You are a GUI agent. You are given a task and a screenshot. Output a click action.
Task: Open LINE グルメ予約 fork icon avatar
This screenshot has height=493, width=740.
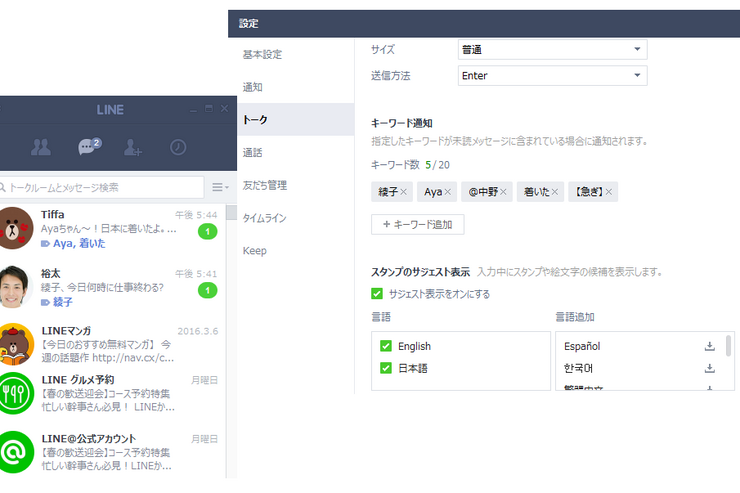click(16, 393)
